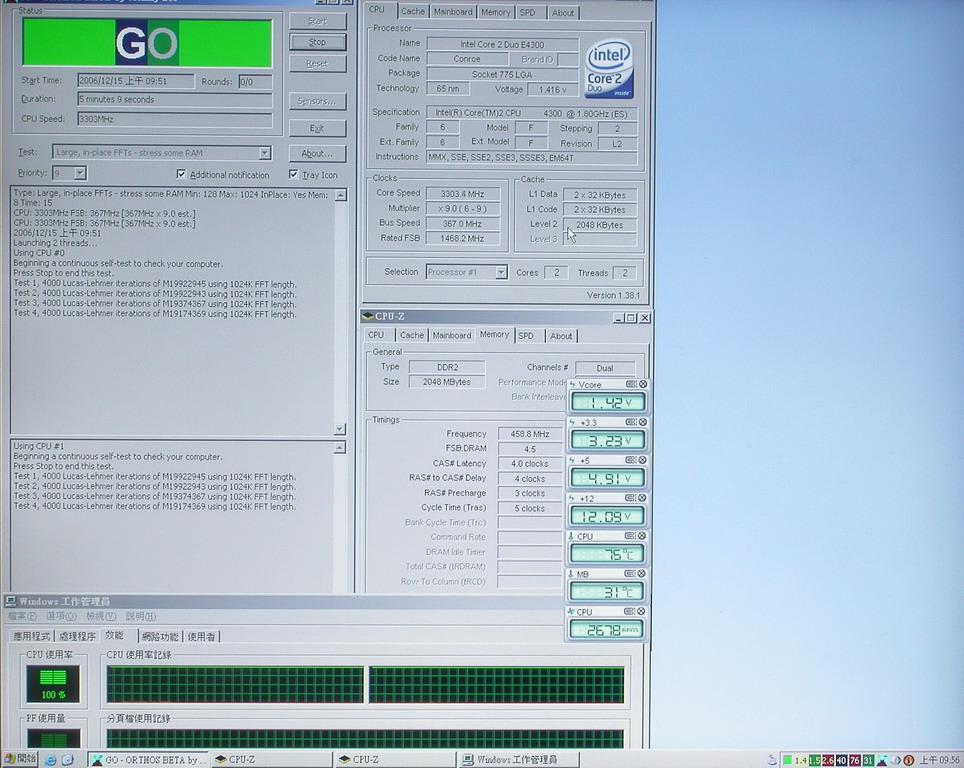Open the 檢視(V) menu in Task Manager
Screen dimensions: 964x768
click(x=101, y=616)
